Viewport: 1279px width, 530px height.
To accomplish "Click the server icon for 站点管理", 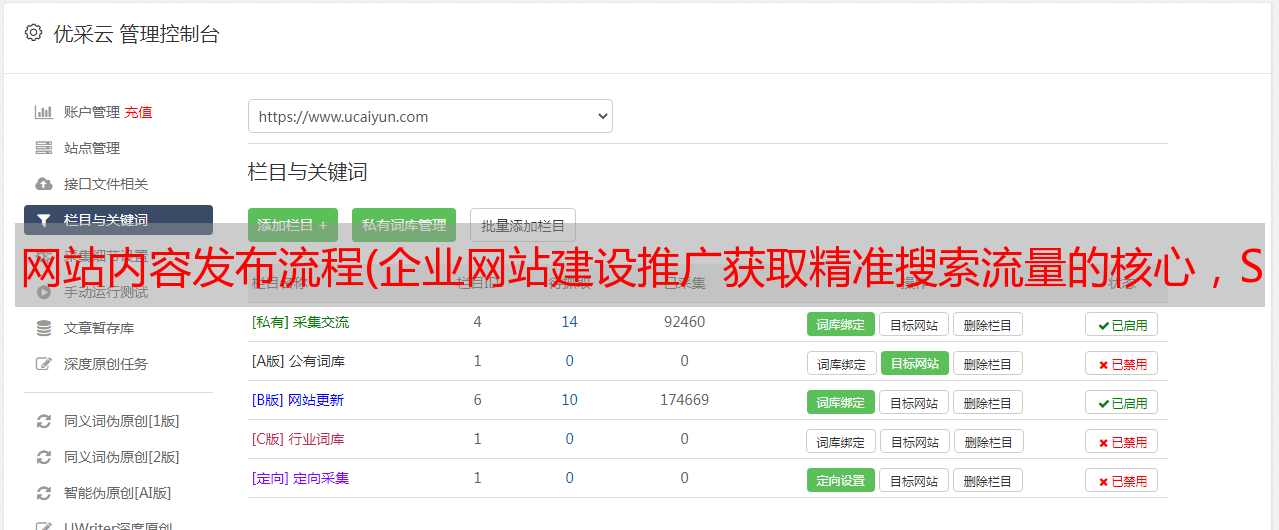I will [x=44, y=148].
